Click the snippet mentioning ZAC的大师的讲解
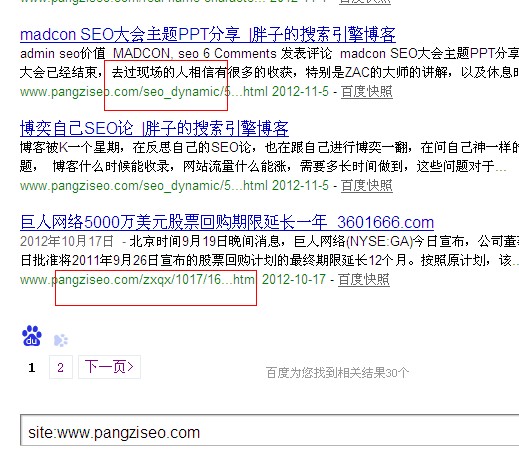The image size is (519, 455). pyautogui.click(x=269, y=72)
